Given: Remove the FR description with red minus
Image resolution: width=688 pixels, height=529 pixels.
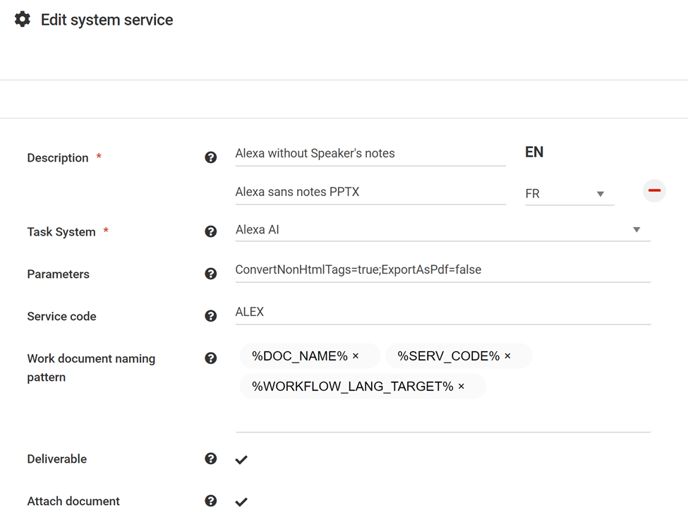Looking at the screenshot, I should point(654,191).
